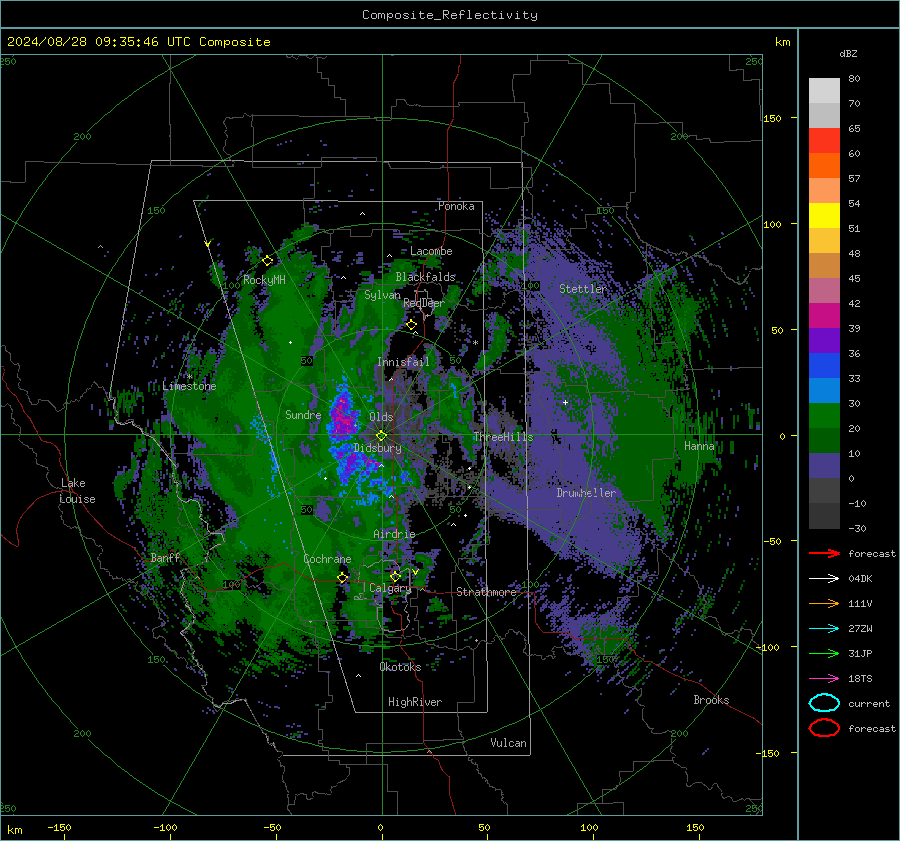Click the Ponoka label

[x=456, y=206]
